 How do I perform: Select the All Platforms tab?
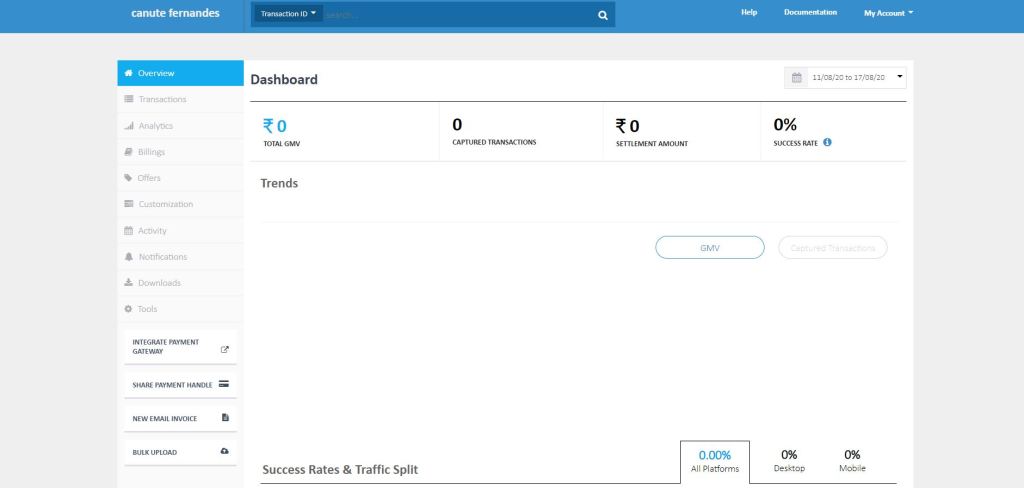coord(715,461)
